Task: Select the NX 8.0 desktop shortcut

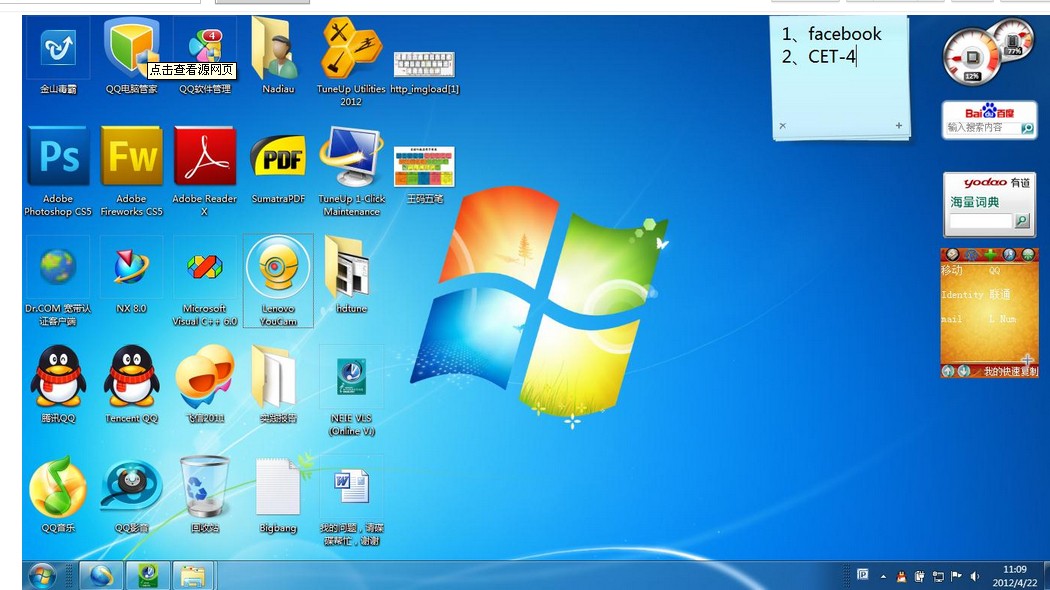Action: [x=131, y=268]
